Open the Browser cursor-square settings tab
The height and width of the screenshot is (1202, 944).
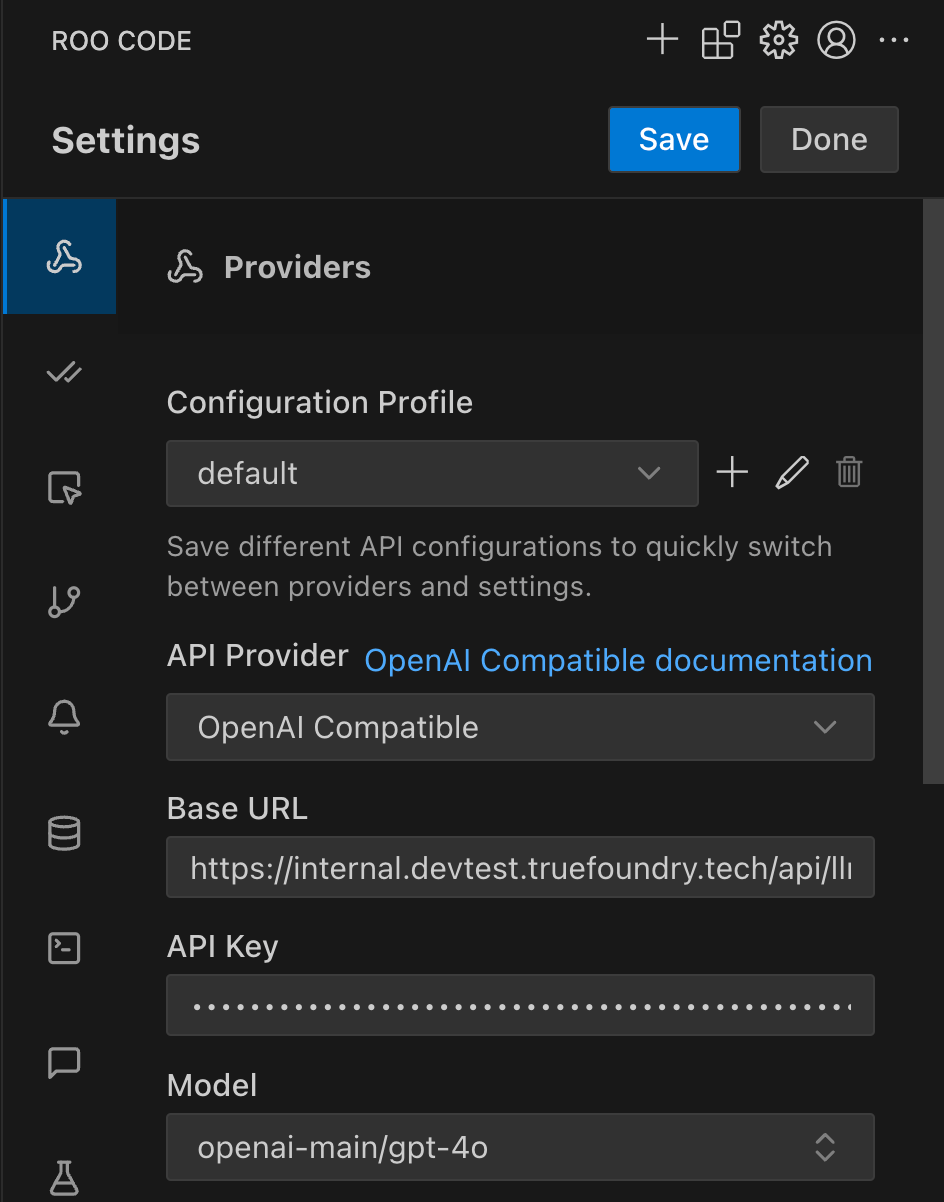[x=64, y=487]
